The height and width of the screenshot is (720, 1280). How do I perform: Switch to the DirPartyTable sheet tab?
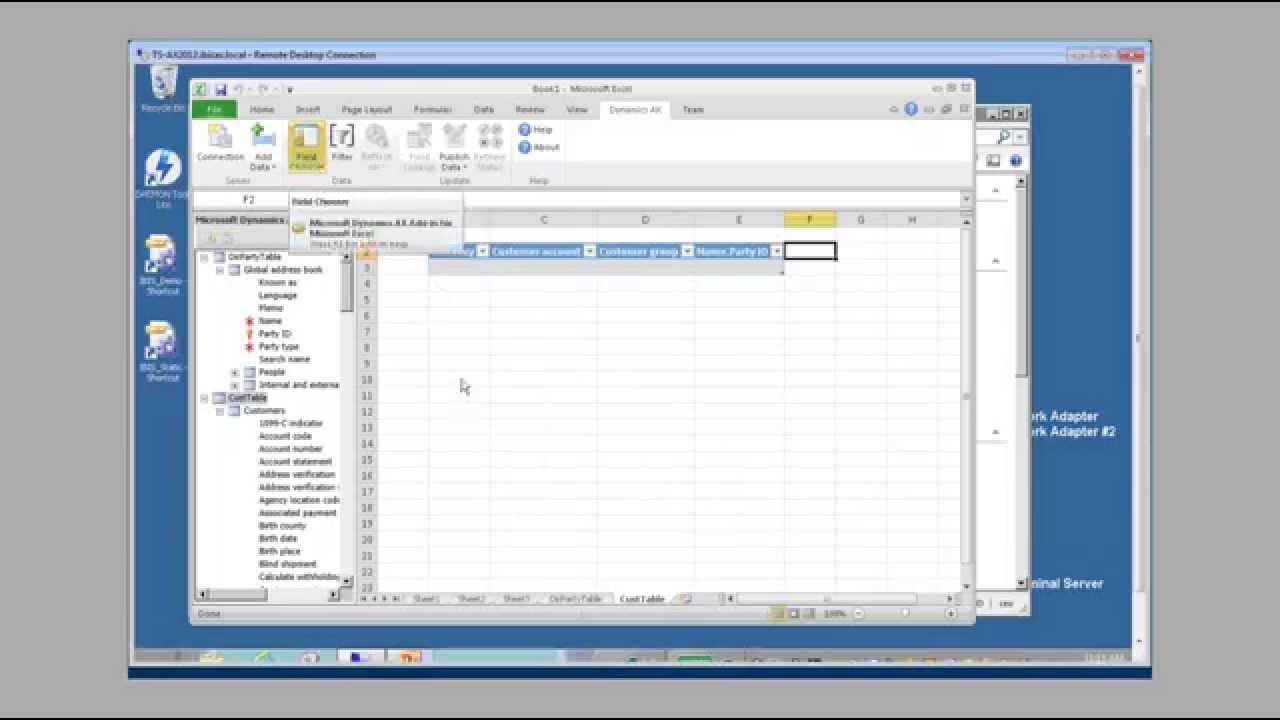(x=576, y=599)
